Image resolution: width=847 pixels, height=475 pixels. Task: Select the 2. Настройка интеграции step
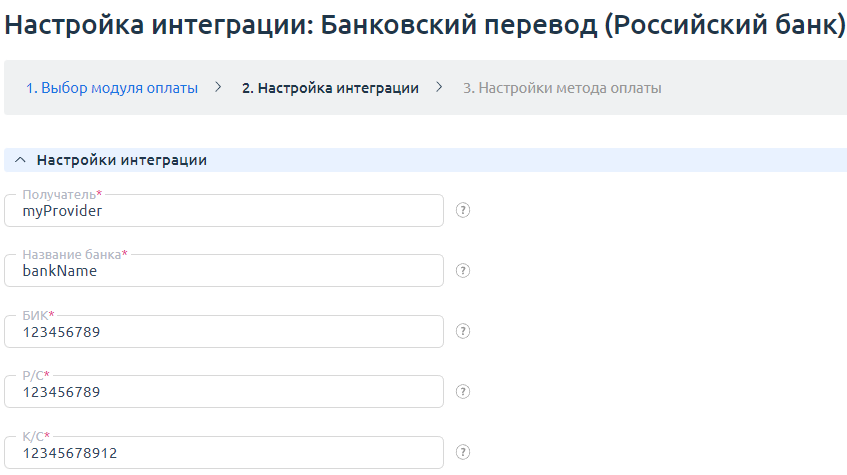tap(330, 88)
